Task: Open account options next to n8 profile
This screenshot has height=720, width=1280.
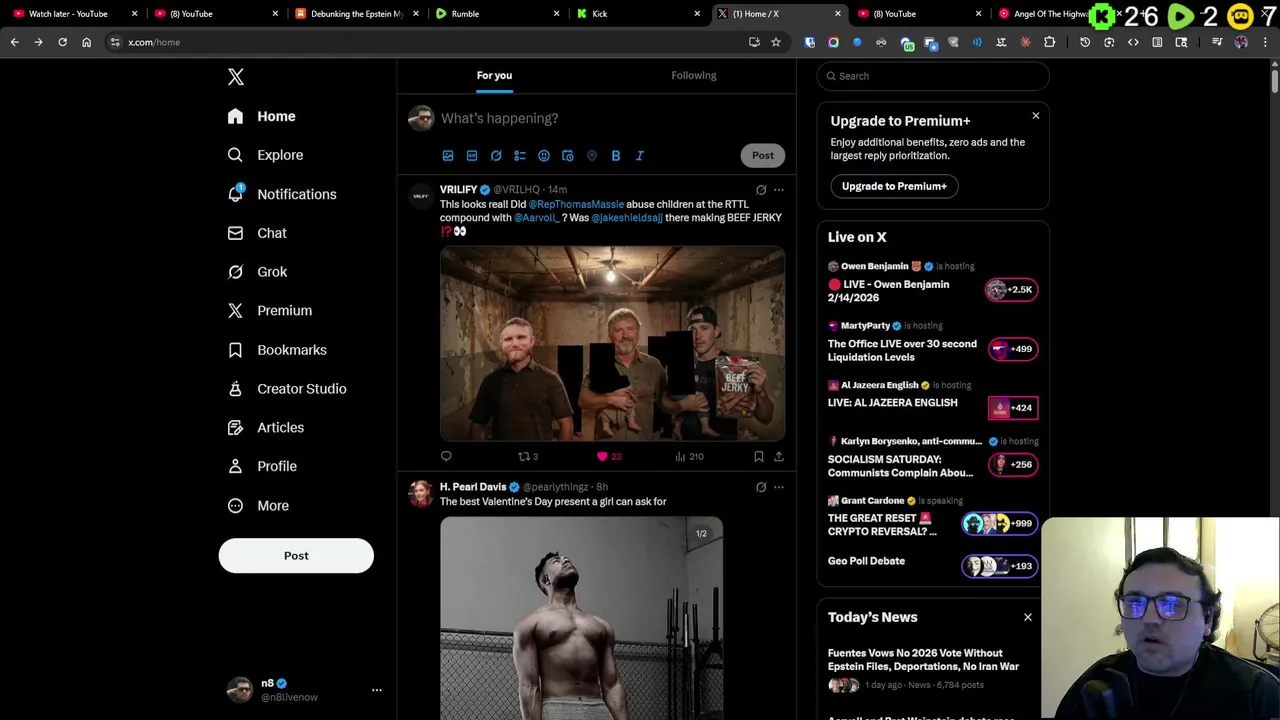Action: tap(377, 690)
